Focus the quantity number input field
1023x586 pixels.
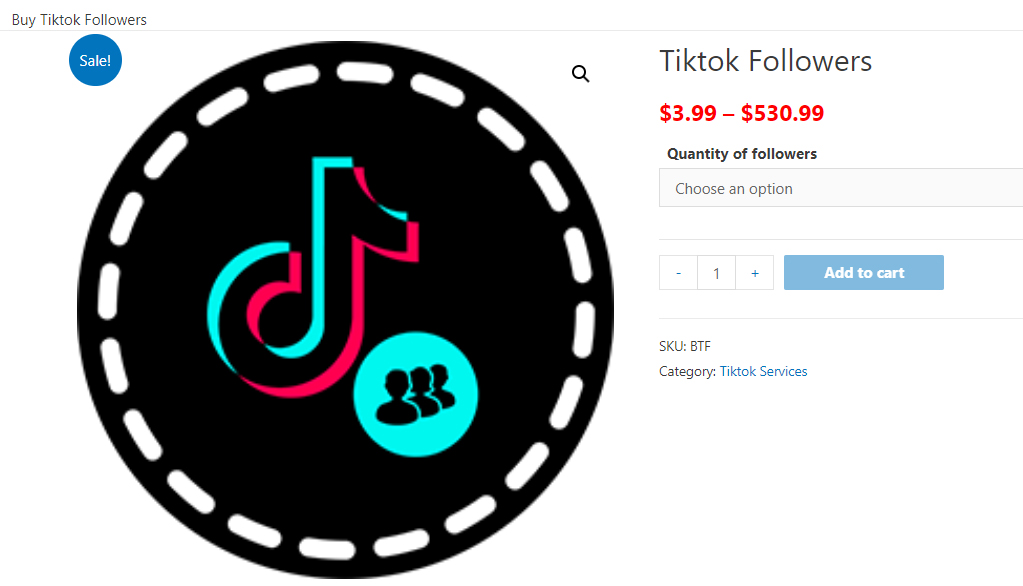tap(716, 273)
